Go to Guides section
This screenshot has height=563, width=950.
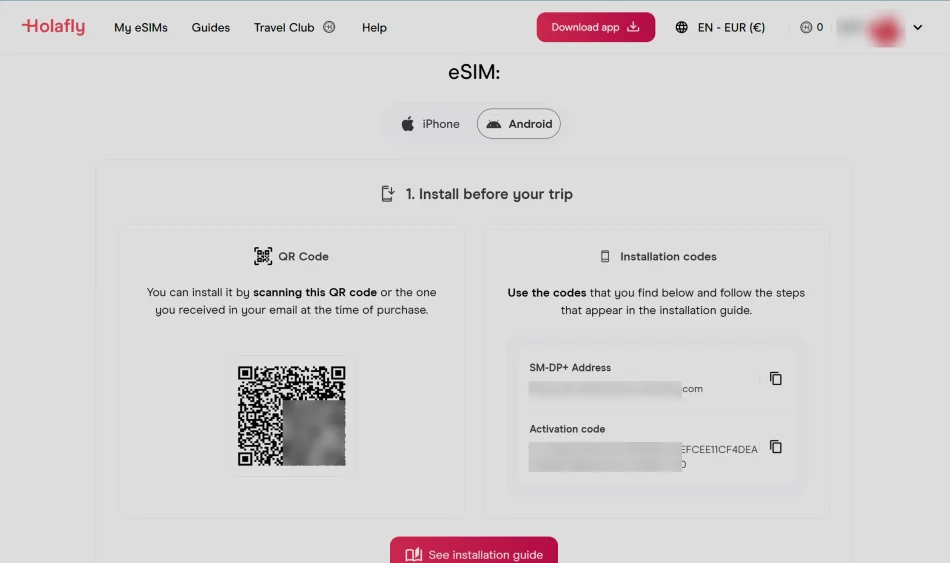pos(211,27)
